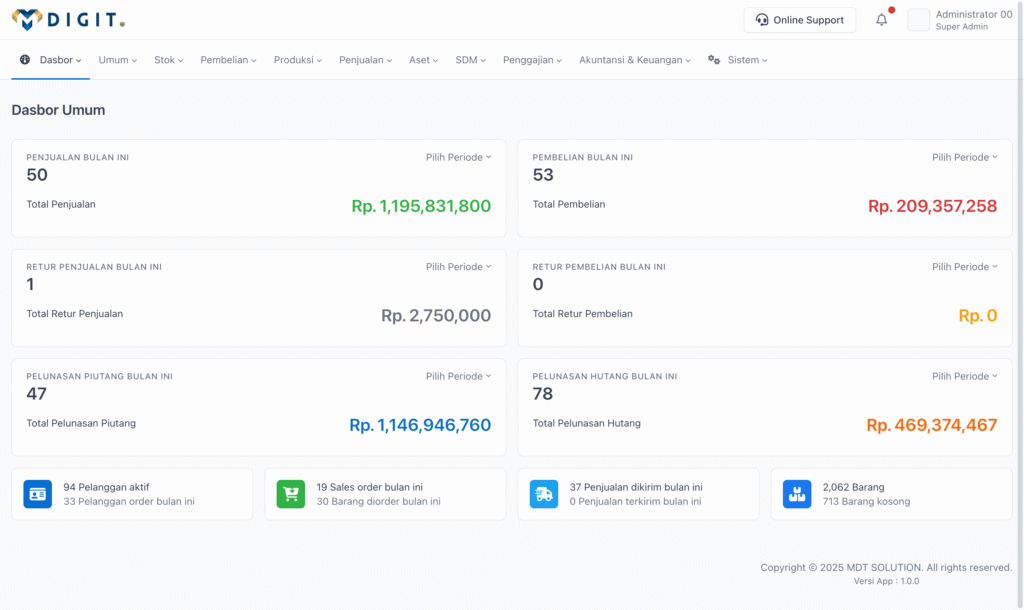
Task: Click the delivery truck icon
Action: click(544, 494)
